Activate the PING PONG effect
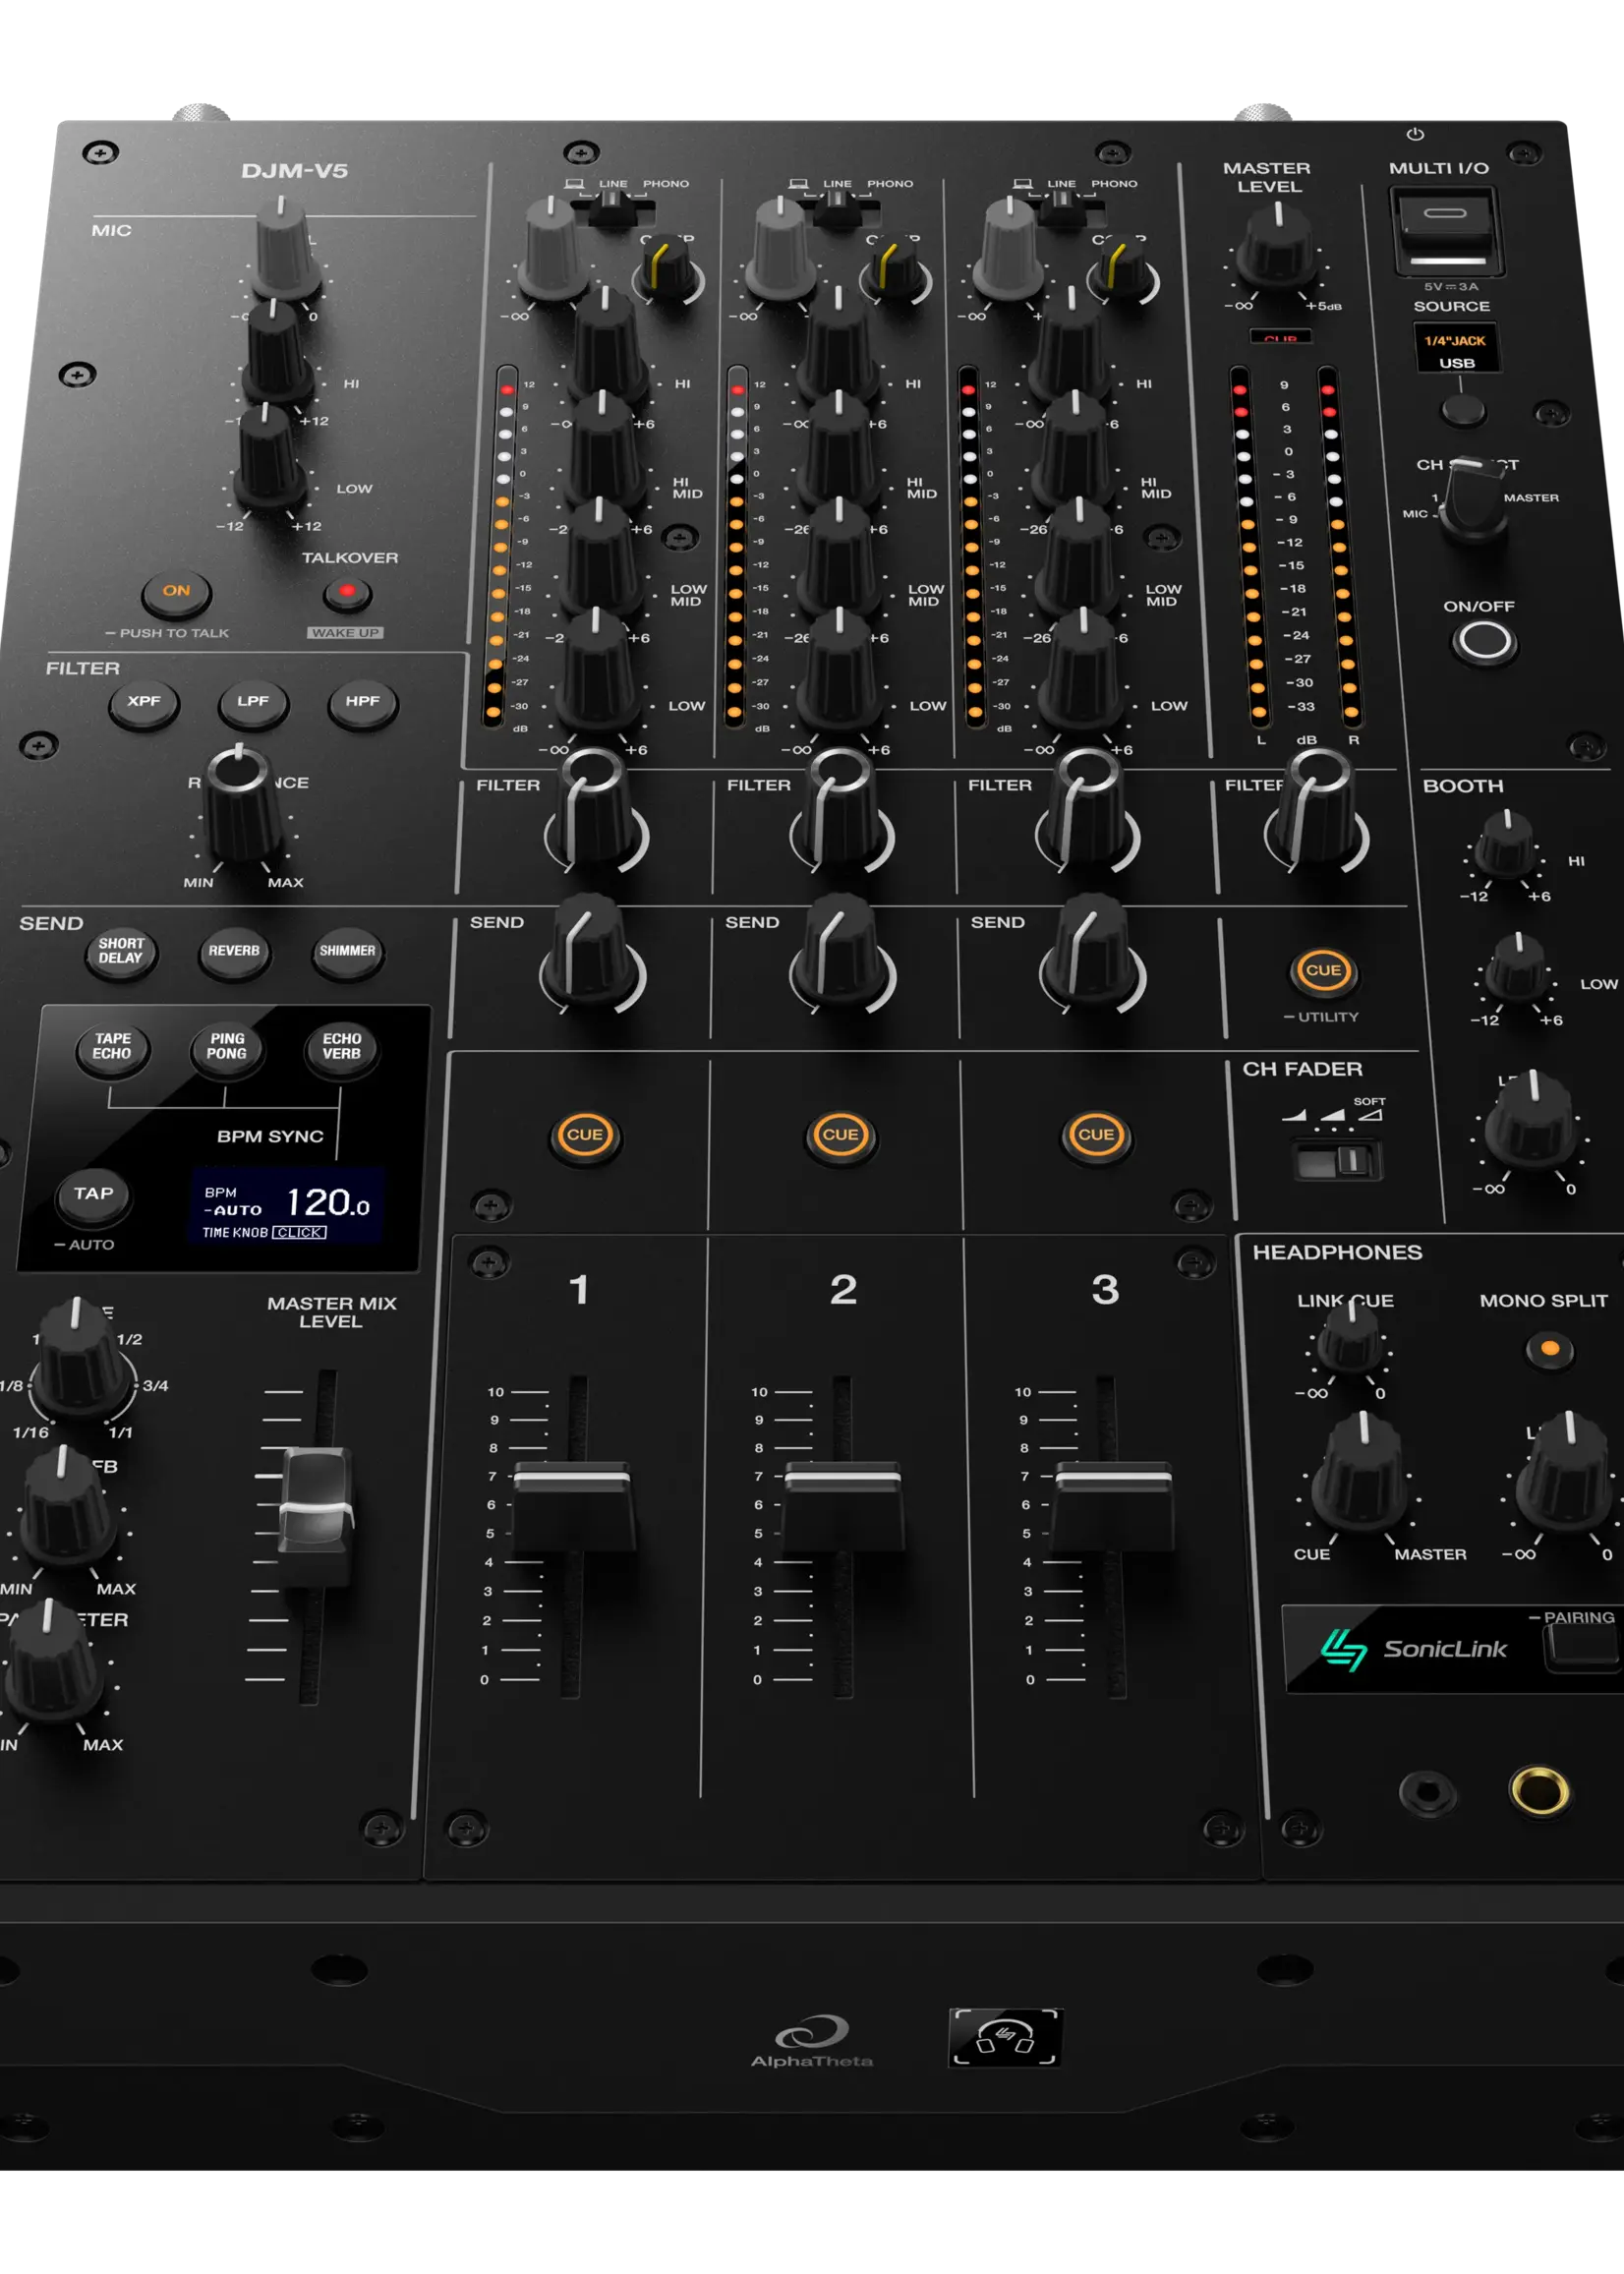 [227, 1047]
